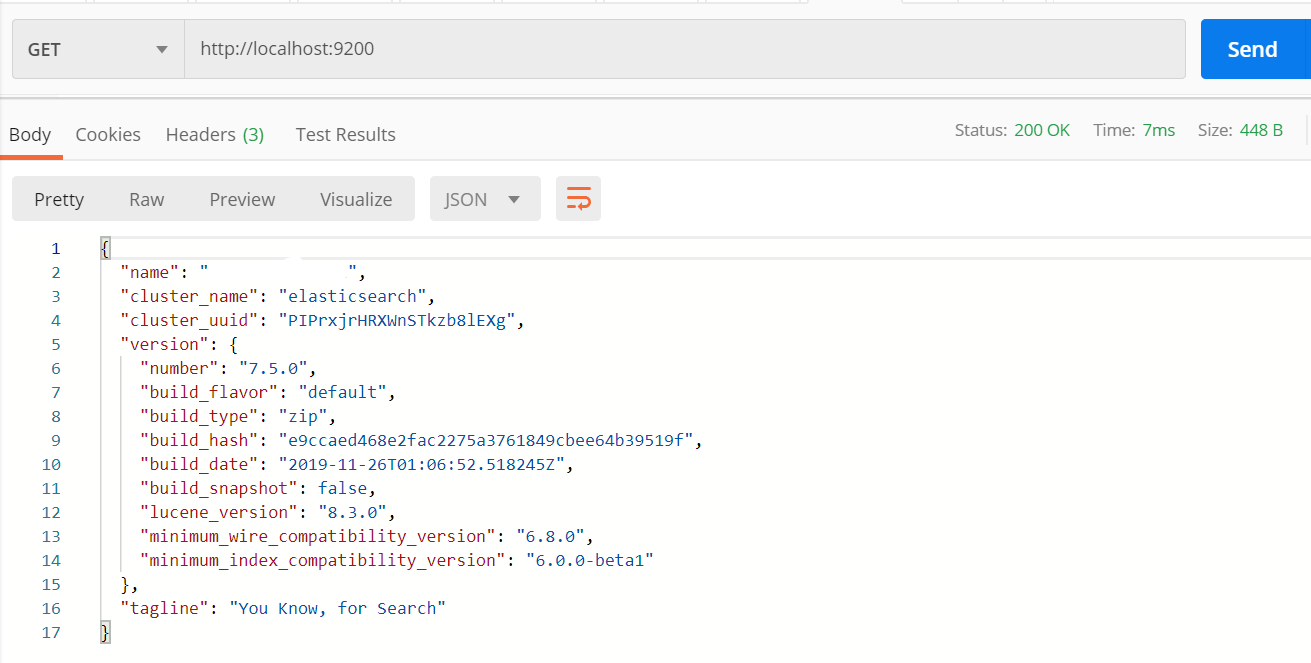The height and width of the screenshot is (663, 1311).
Task: Click the Send button
Action: pyautogui.click(x=1254, y=49)
